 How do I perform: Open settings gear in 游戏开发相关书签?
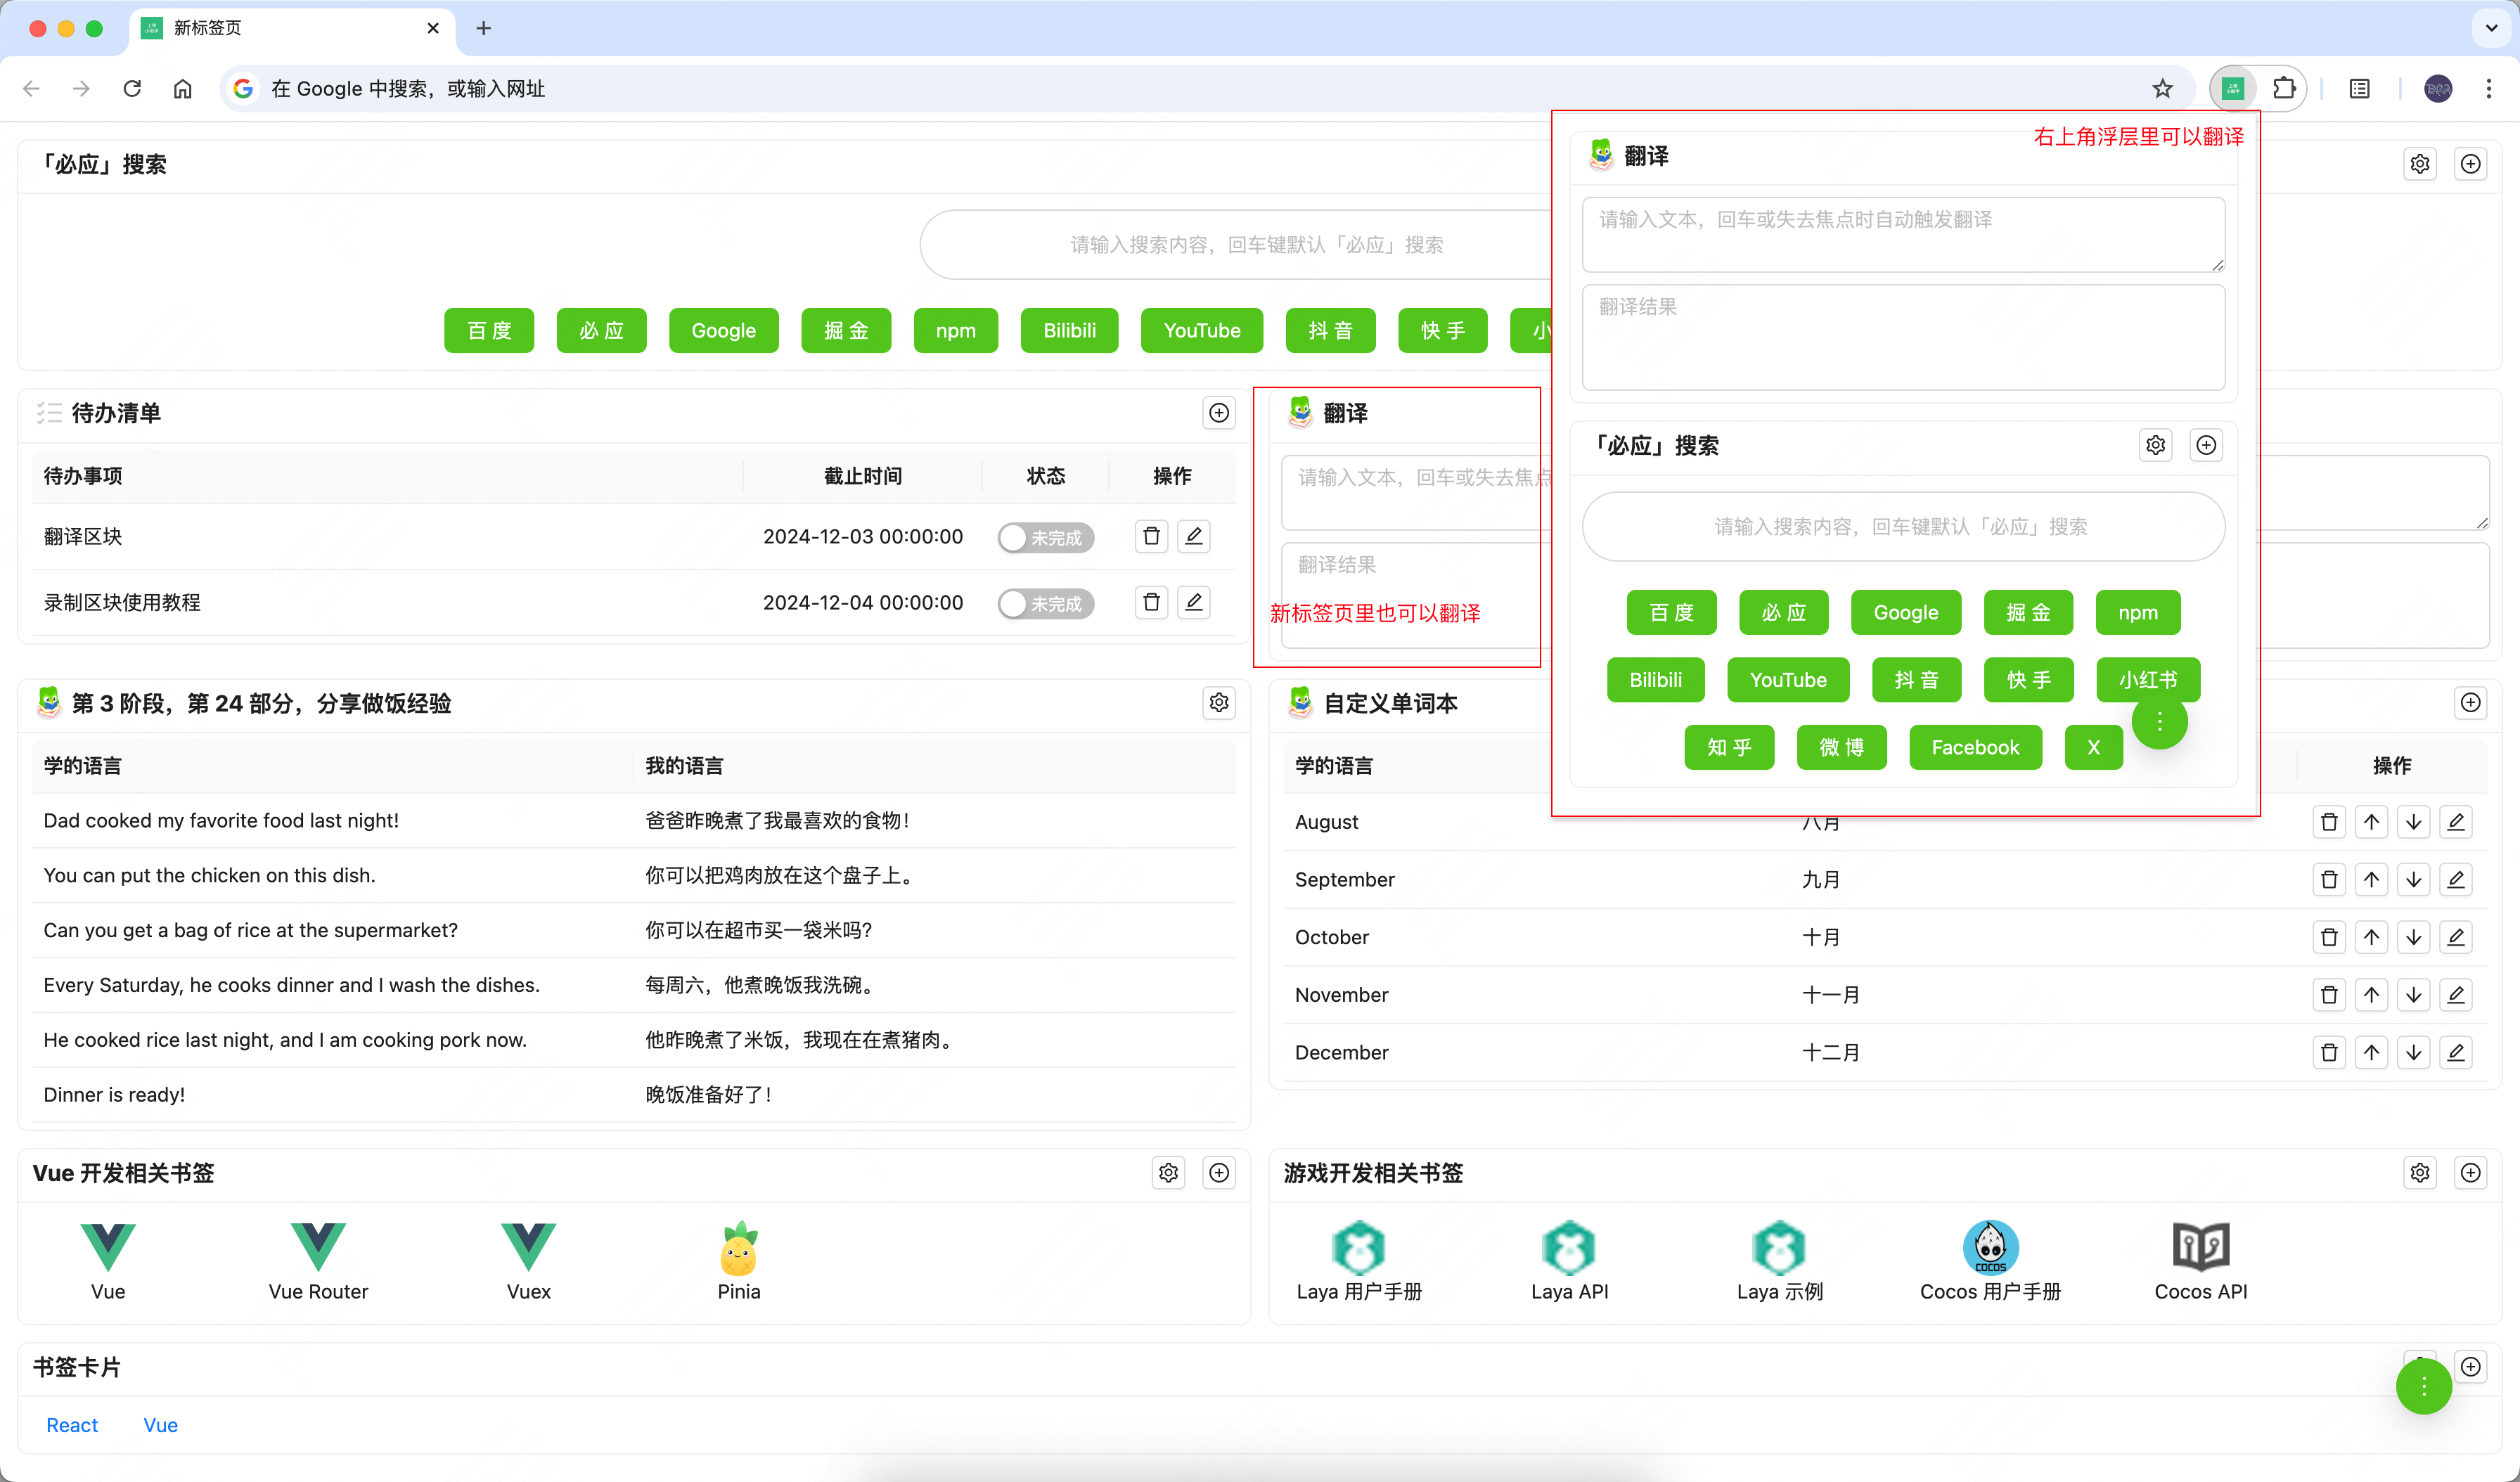point(2420,1173)
